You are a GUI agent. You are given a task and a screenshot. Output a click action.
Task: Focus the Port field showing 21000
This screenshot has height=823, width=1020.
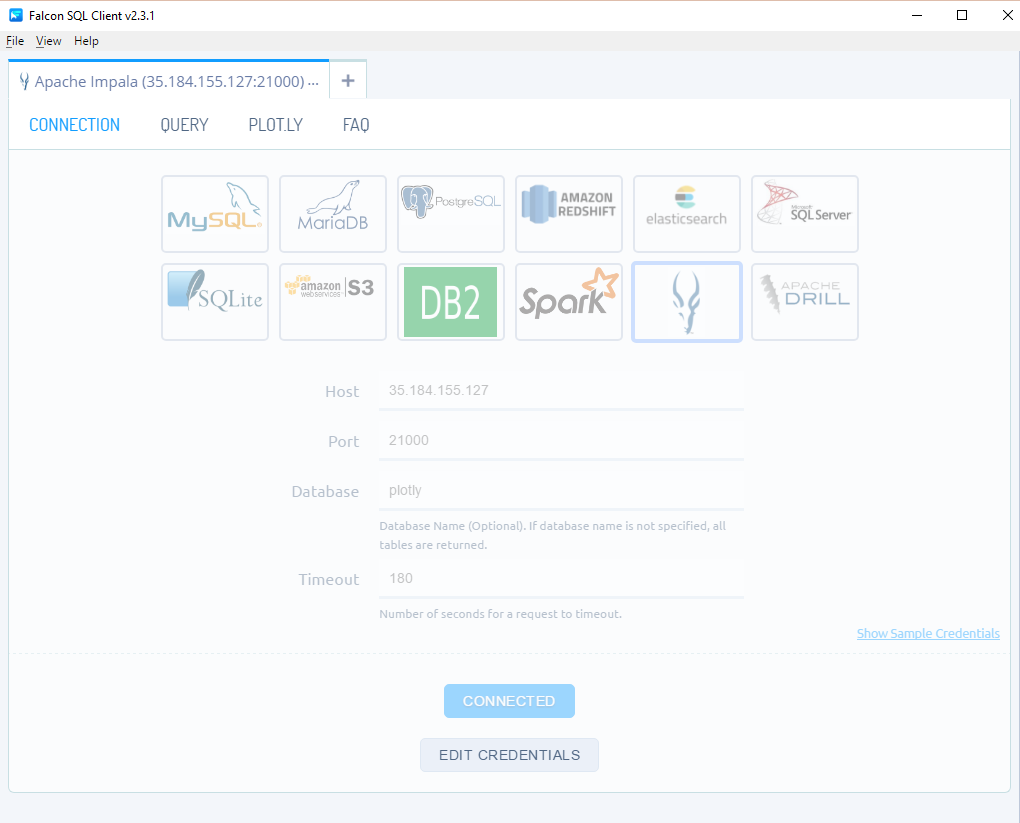(x=561, y=440)
